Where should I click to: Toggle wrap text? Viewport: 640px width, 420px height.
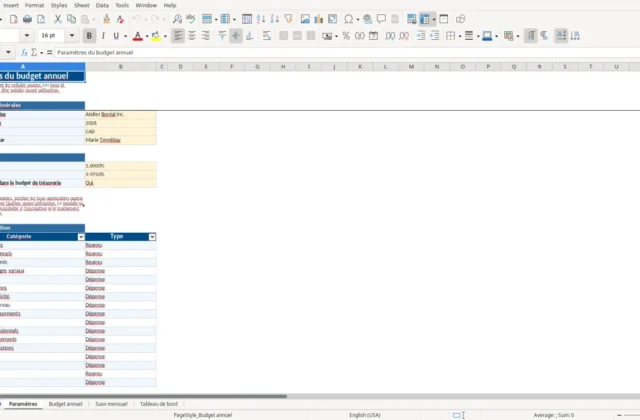click(x=267, y=36)
